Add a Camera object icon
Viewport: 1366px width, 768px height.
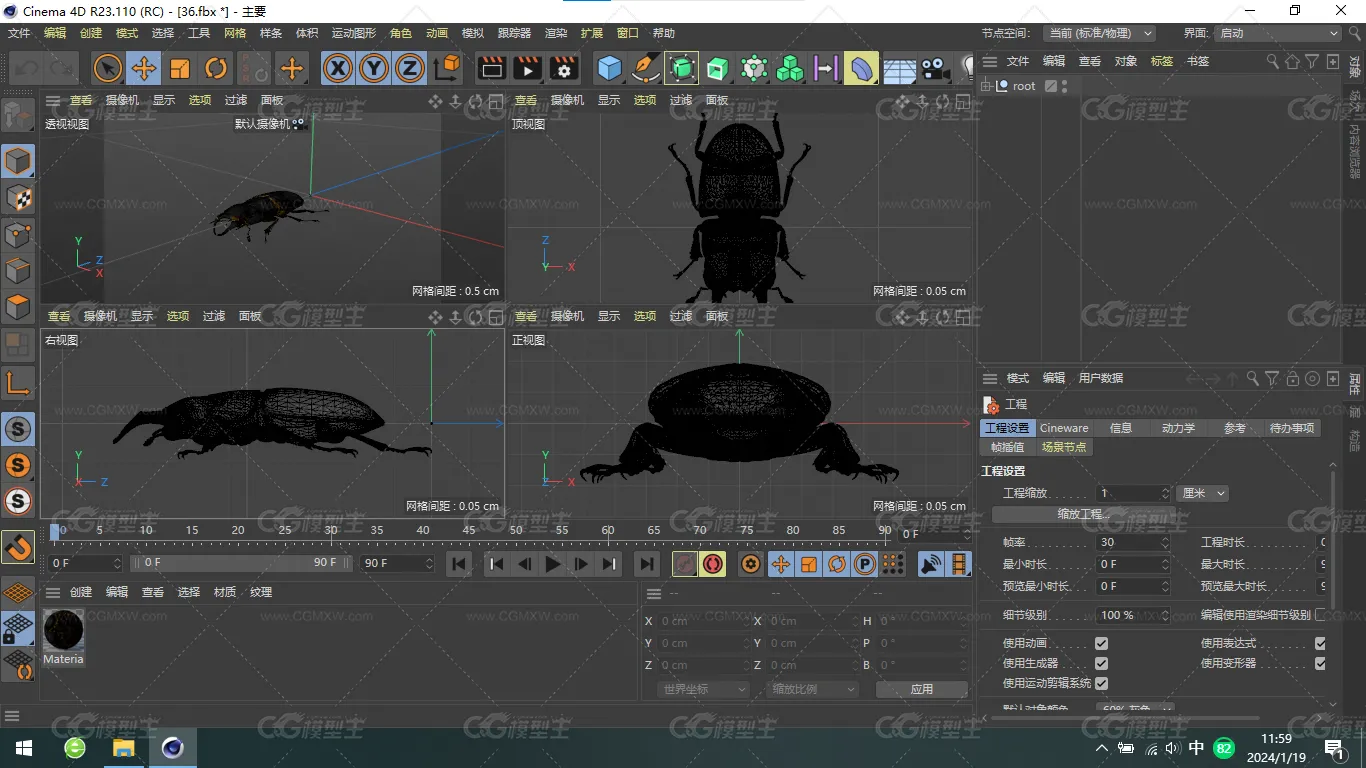coord(935,68)
